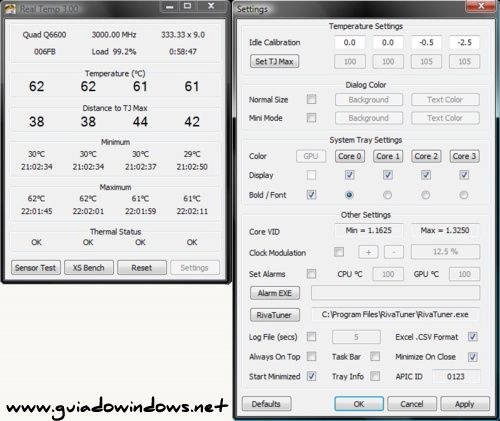
Task: Uncheck Start Minimized
Action: (311, 376)
